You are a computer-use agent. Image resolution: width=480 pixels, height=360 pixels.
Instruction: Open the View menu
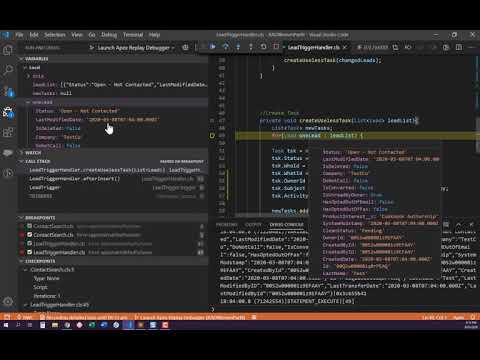[x=77, y=35]
